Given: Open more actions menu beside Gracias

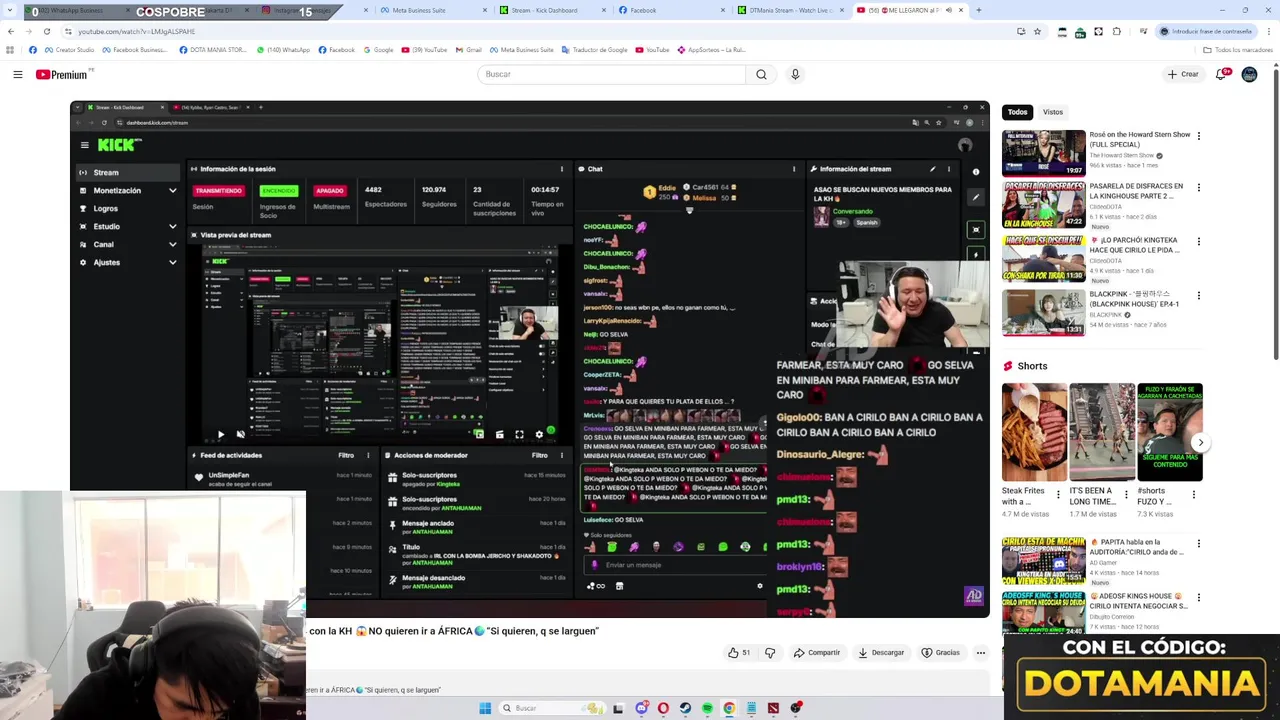Looking at the screenshot, I should tap(980, 653).
